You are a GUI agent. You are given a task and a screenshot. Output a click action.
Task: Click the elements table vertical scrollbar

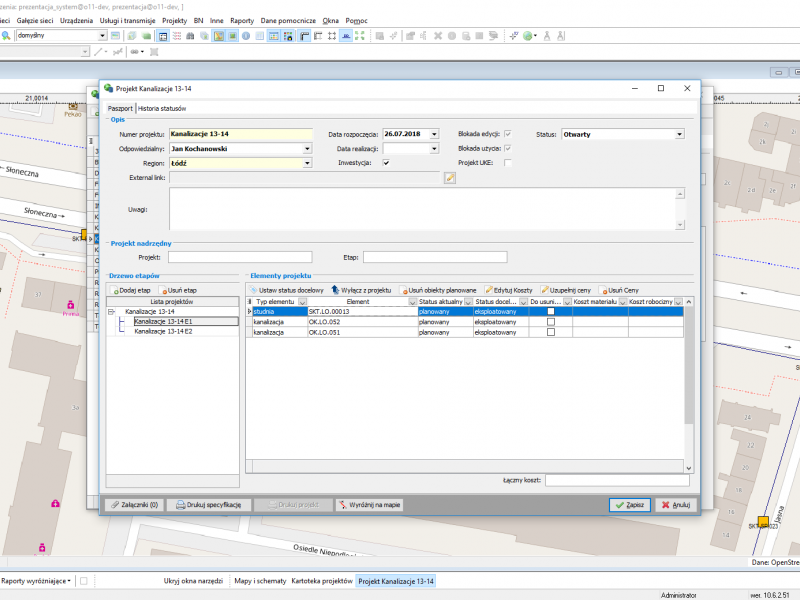(x=689, y=365)
